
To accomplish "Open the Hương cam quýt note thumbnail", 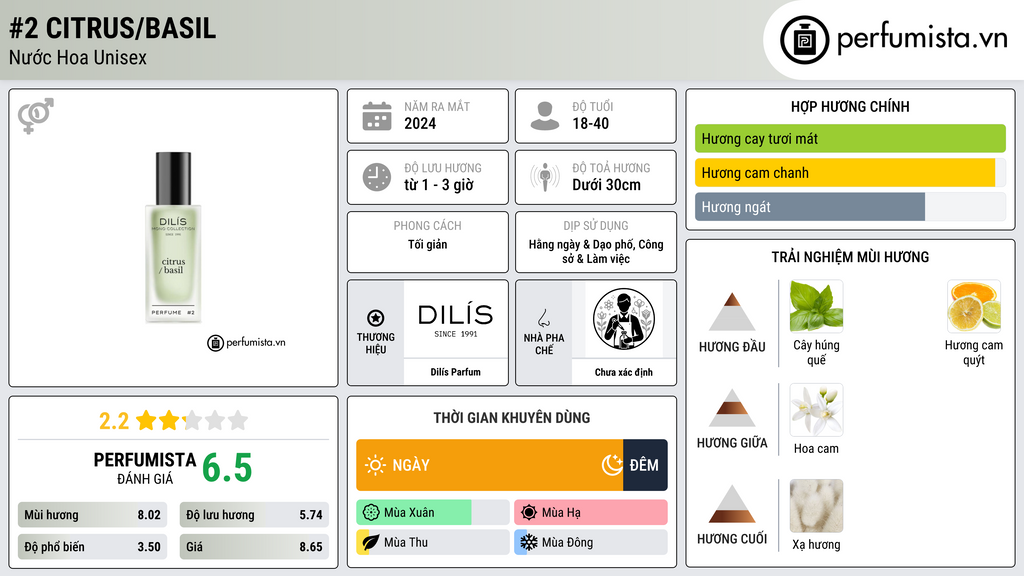I will 974,306.
